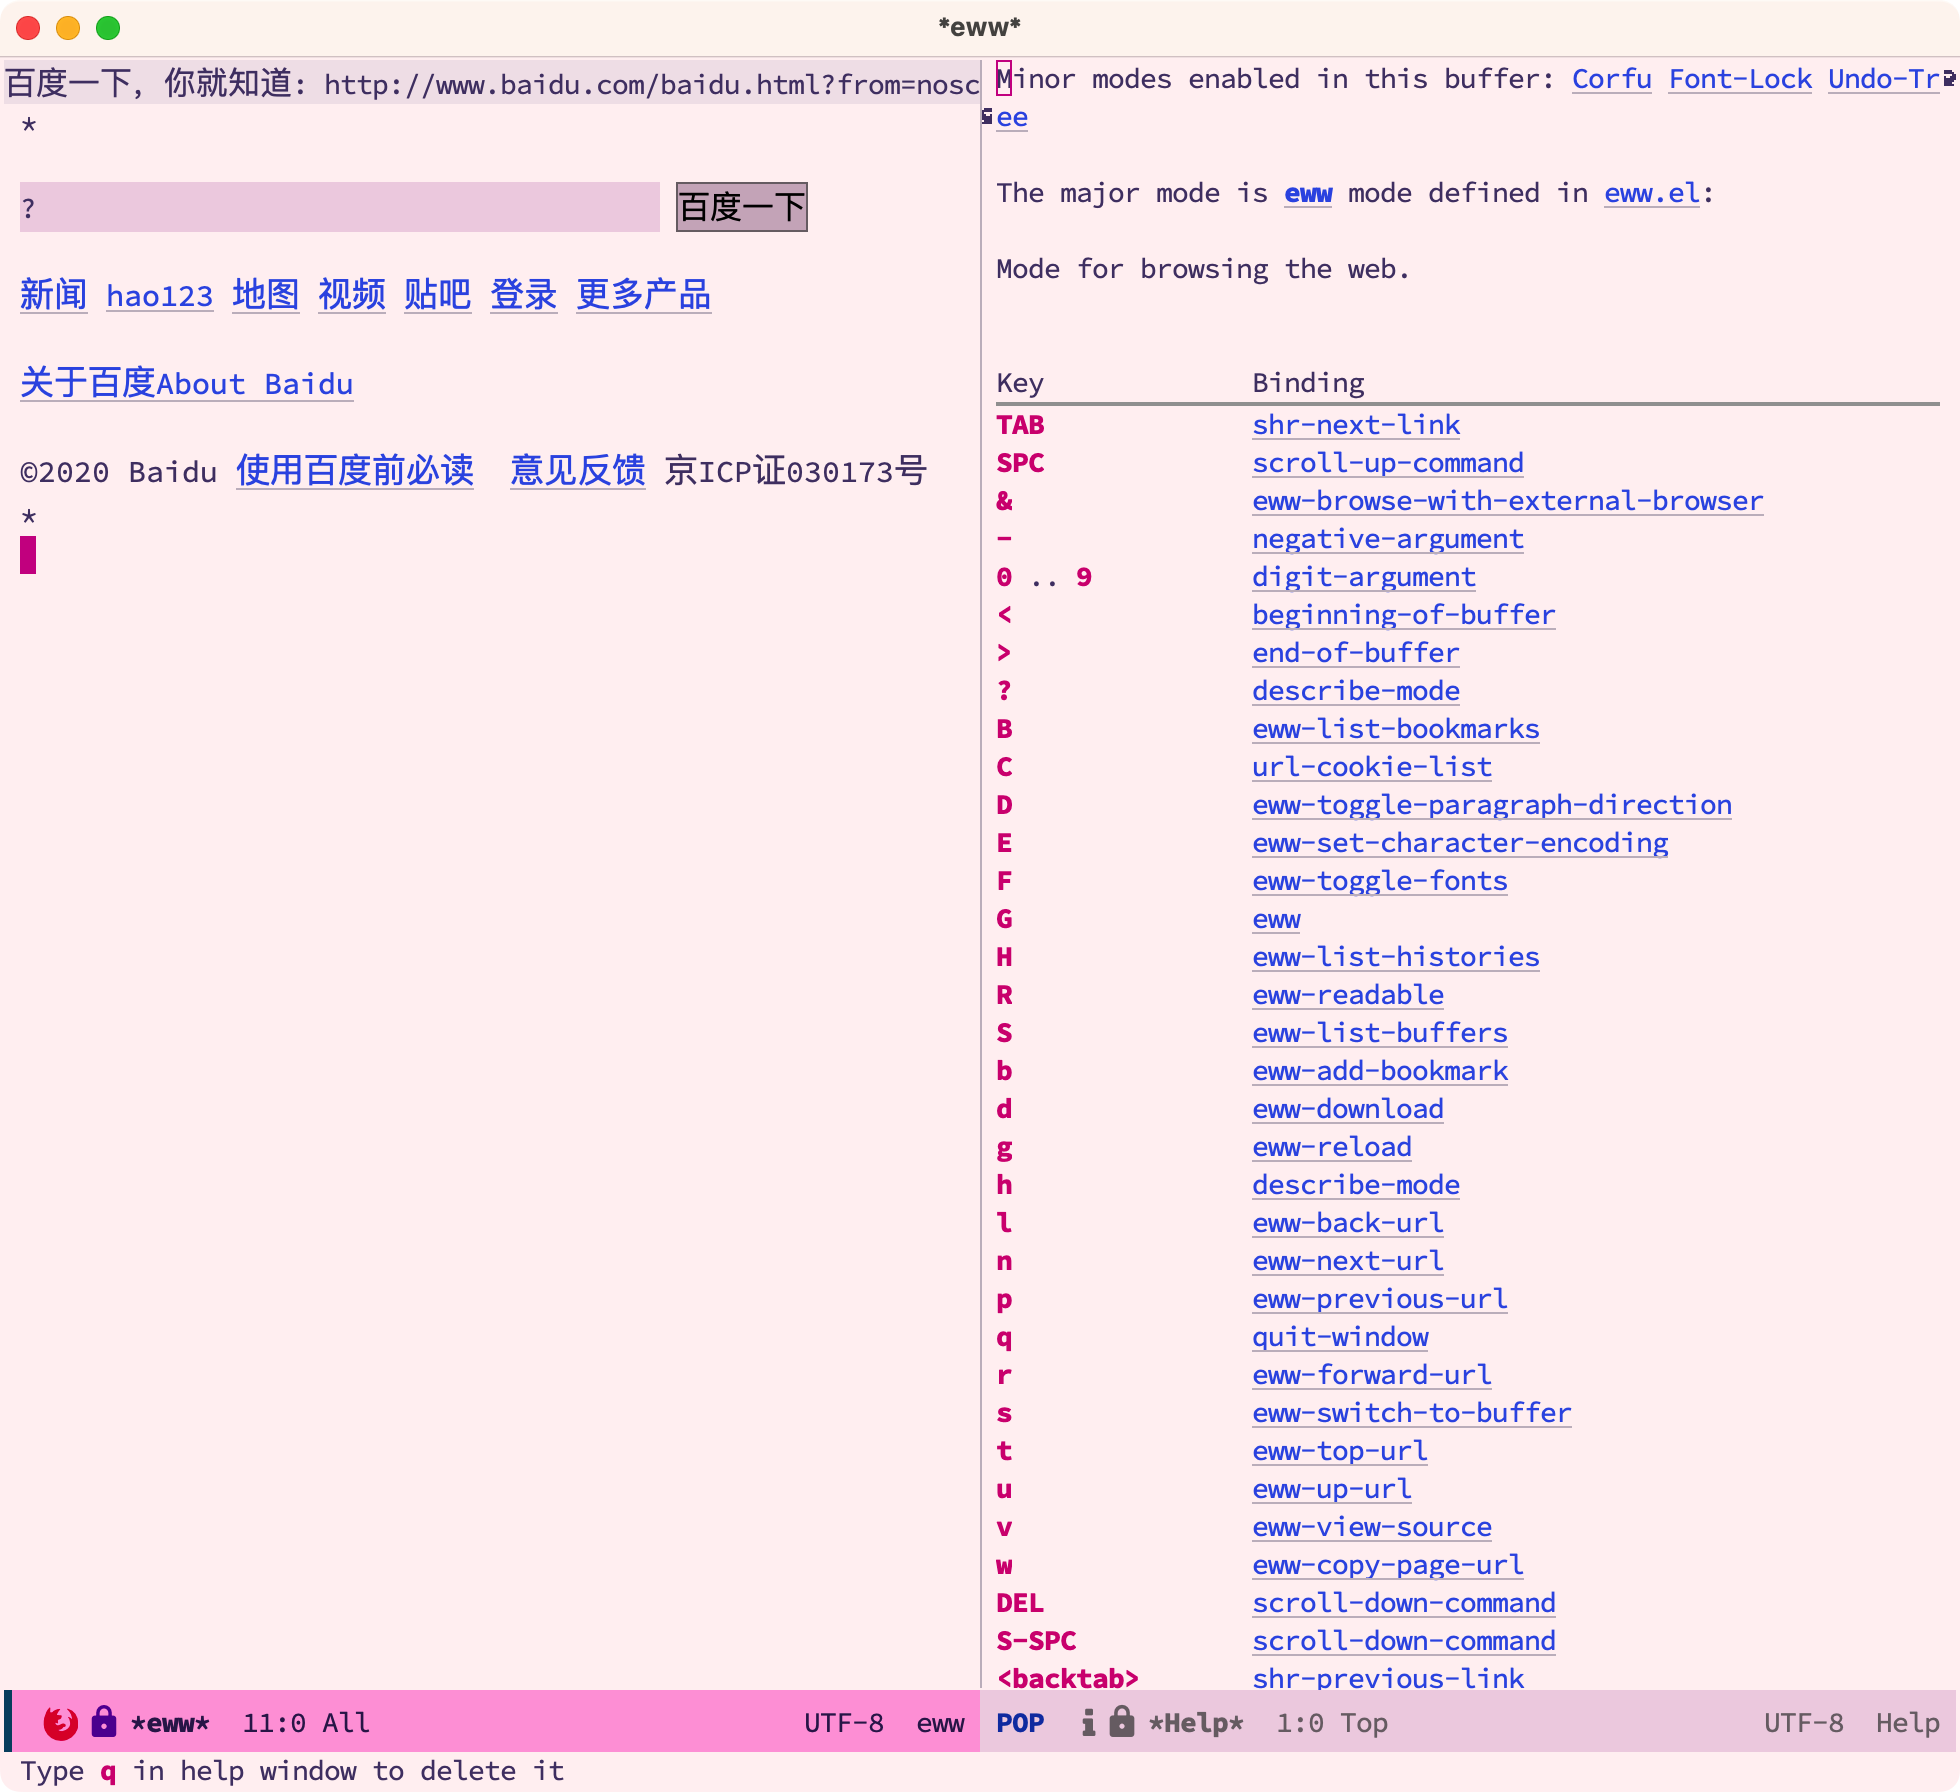The image size is (1960, 1792).
Task: Open the 地图 link
Action: point(266,295)
